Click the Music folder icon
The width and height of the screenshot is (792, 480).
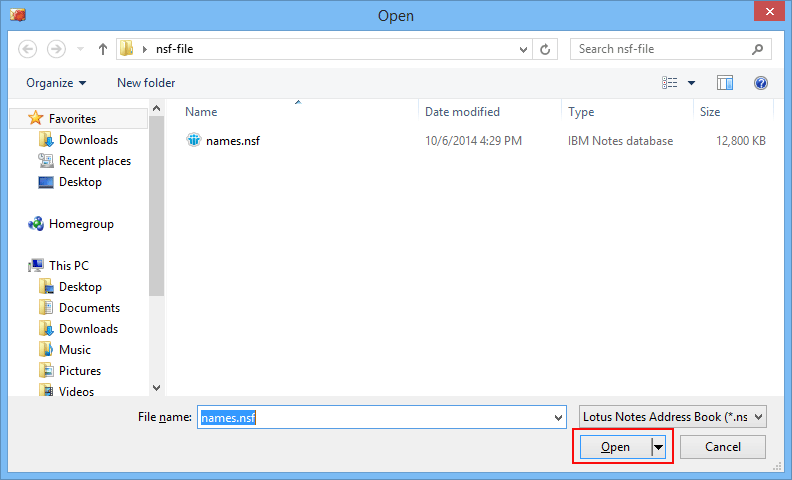tap(46, 349)
